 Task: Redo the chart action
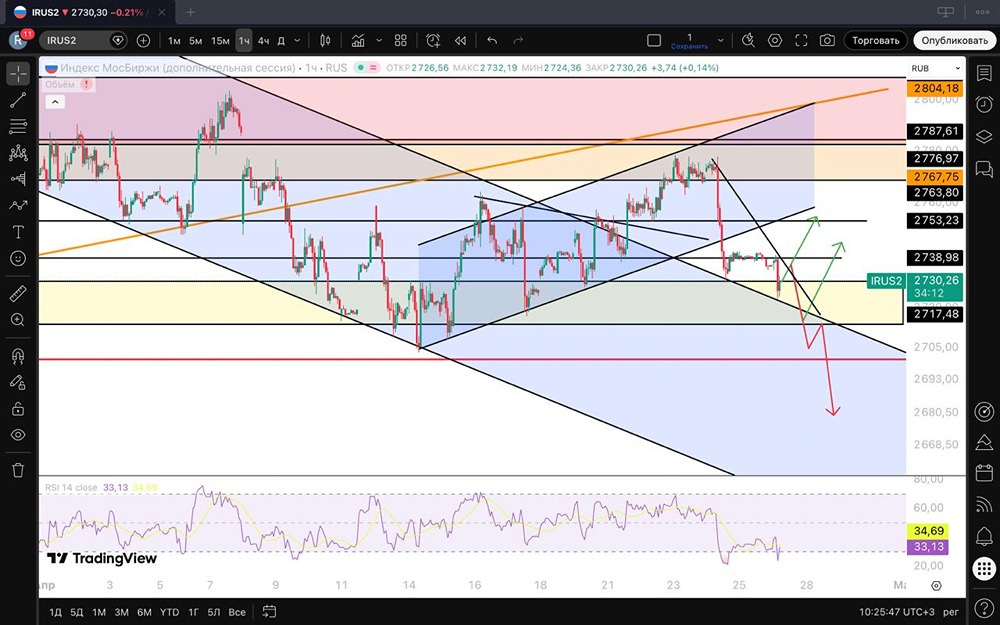518,40
